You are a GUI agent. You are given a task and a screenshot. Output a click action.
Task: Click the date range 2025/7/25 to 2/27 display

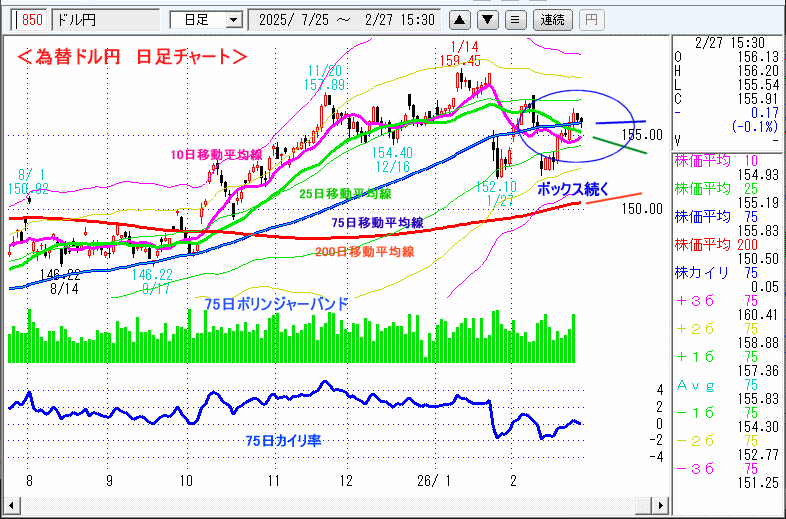pyautogui.click(x=345, y=19)
